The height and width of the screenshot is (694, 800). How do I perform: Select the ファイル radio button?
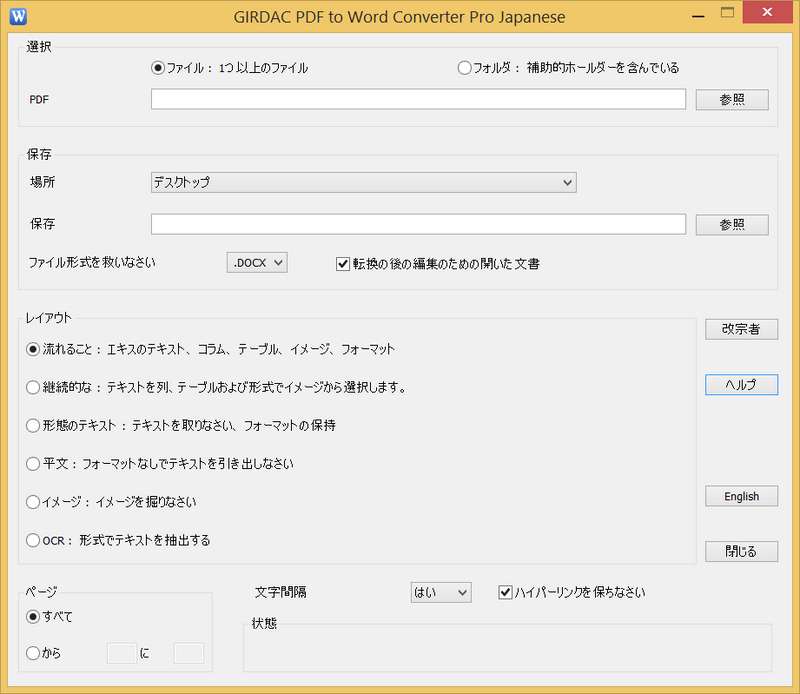[x=157, y=68]
